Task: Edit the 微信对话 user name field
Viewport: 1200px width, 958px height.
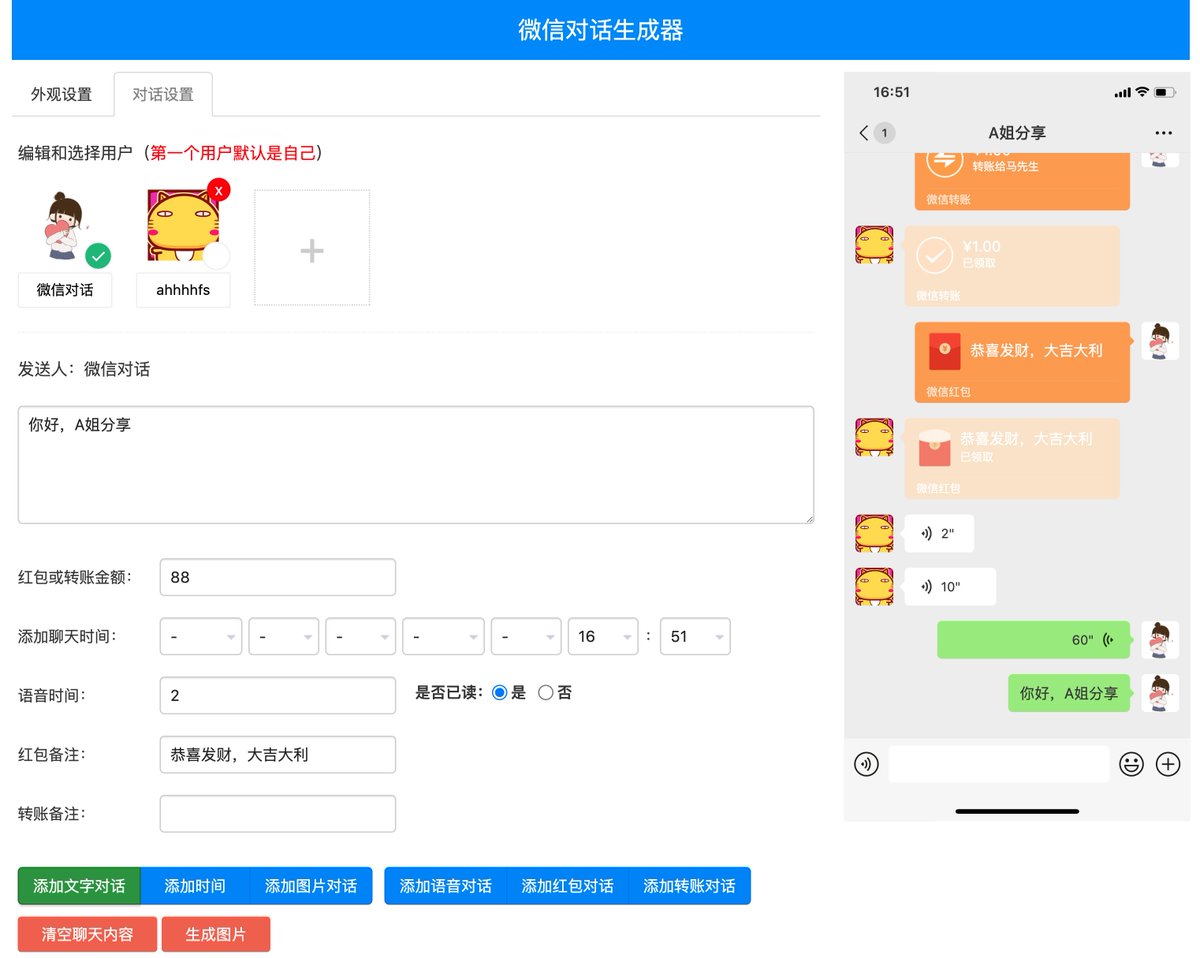Action: (65, 290)
